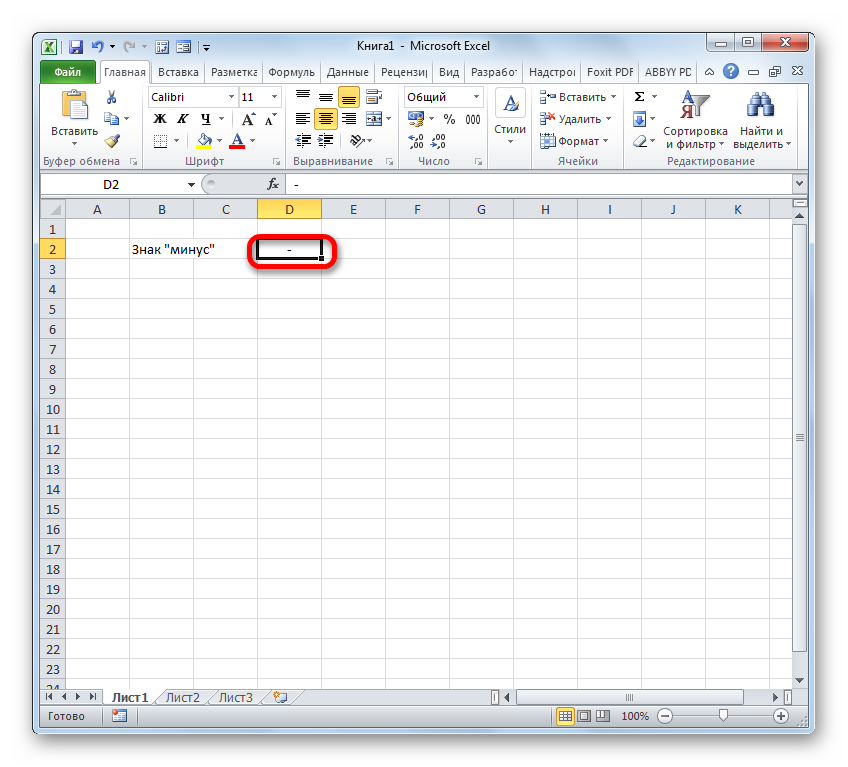Apply yellow fill color bucket
848x767 pixels.
pos(204,141)
